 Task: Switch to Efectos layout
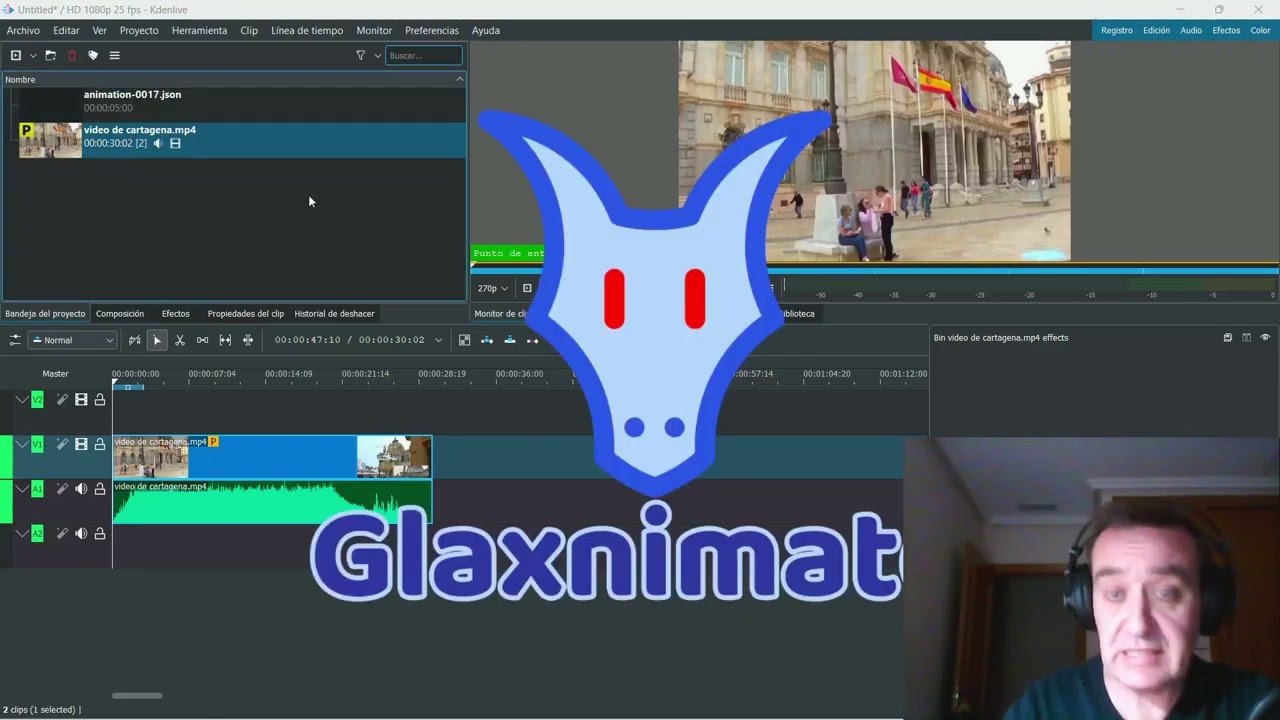(1226, 30)
